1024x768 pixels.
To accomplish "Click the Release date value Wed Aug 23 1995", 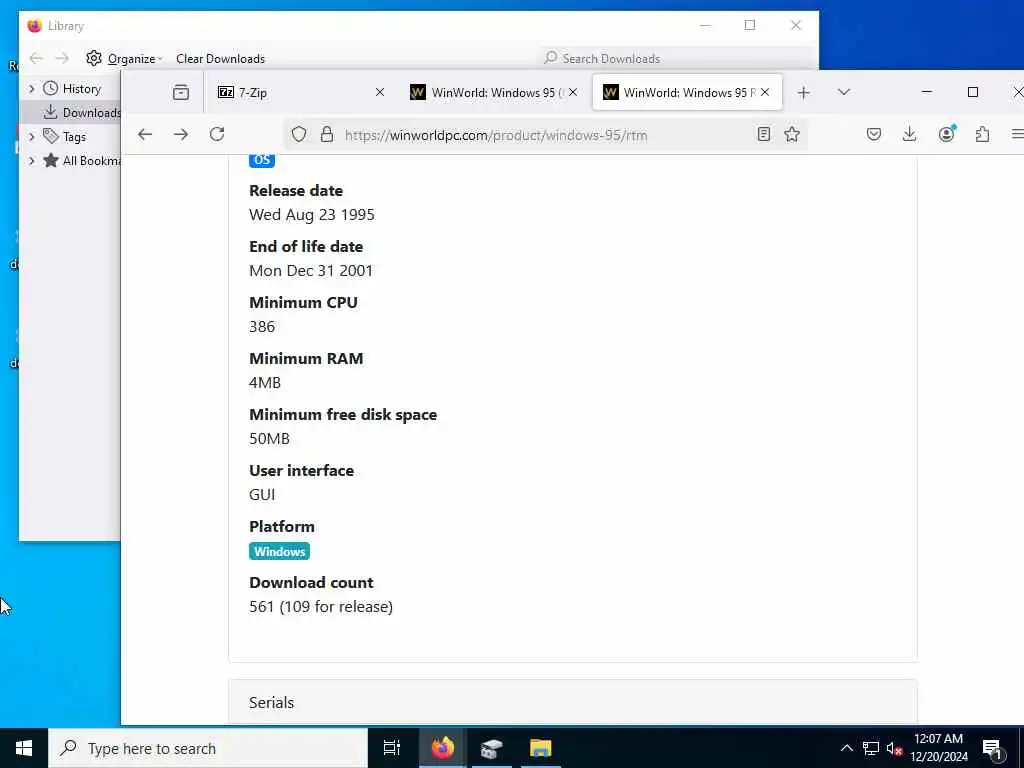I will click(x=312, y=215).
